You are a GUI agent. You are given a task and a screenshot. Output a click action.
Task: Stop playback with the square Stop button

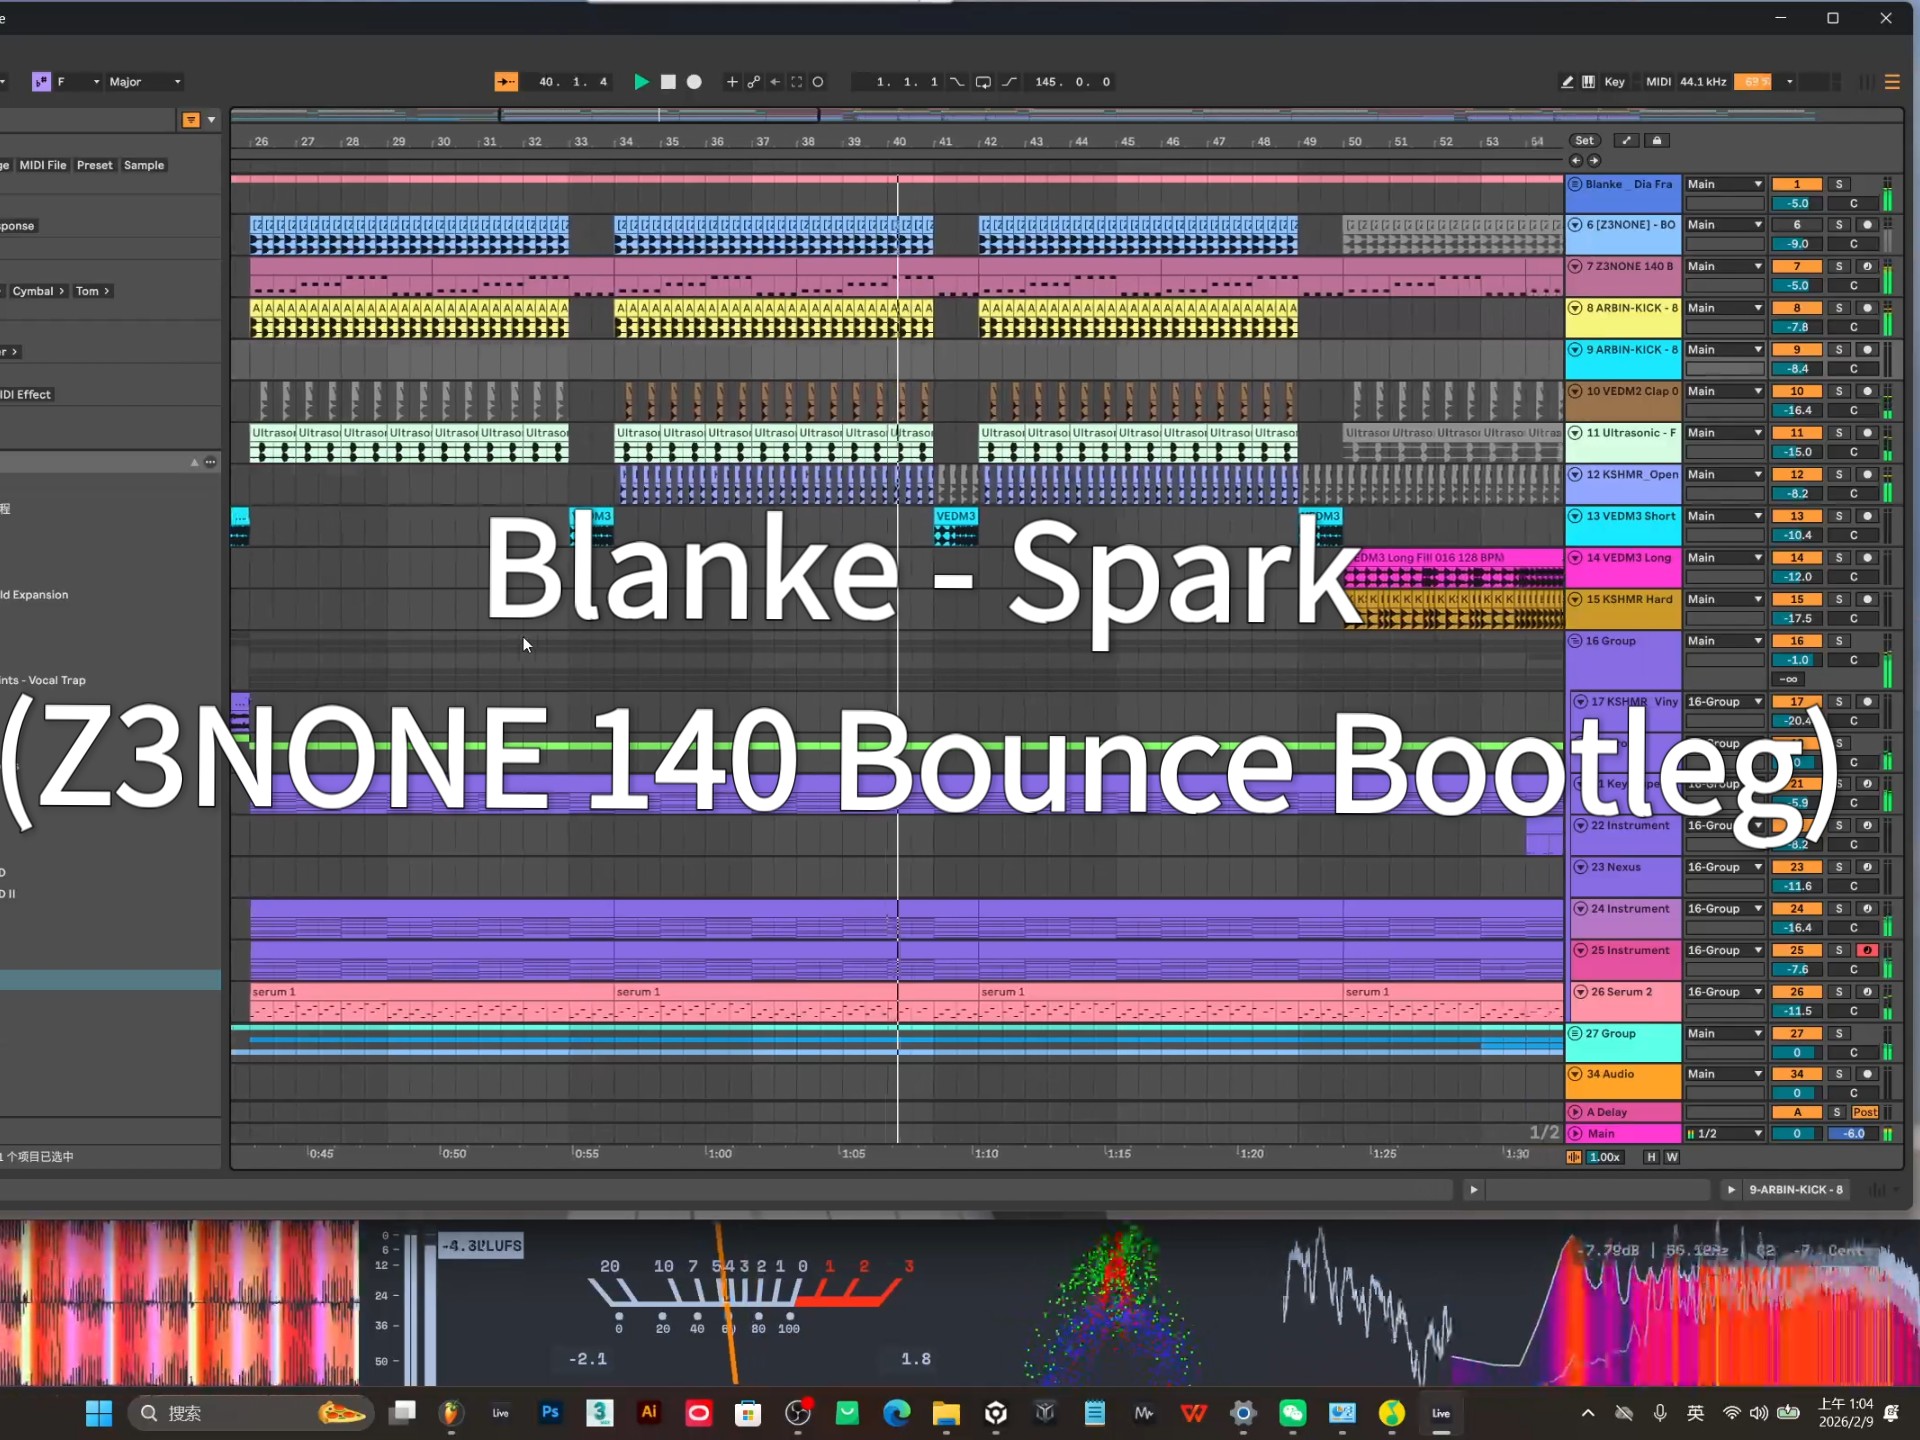click(668, 82)
